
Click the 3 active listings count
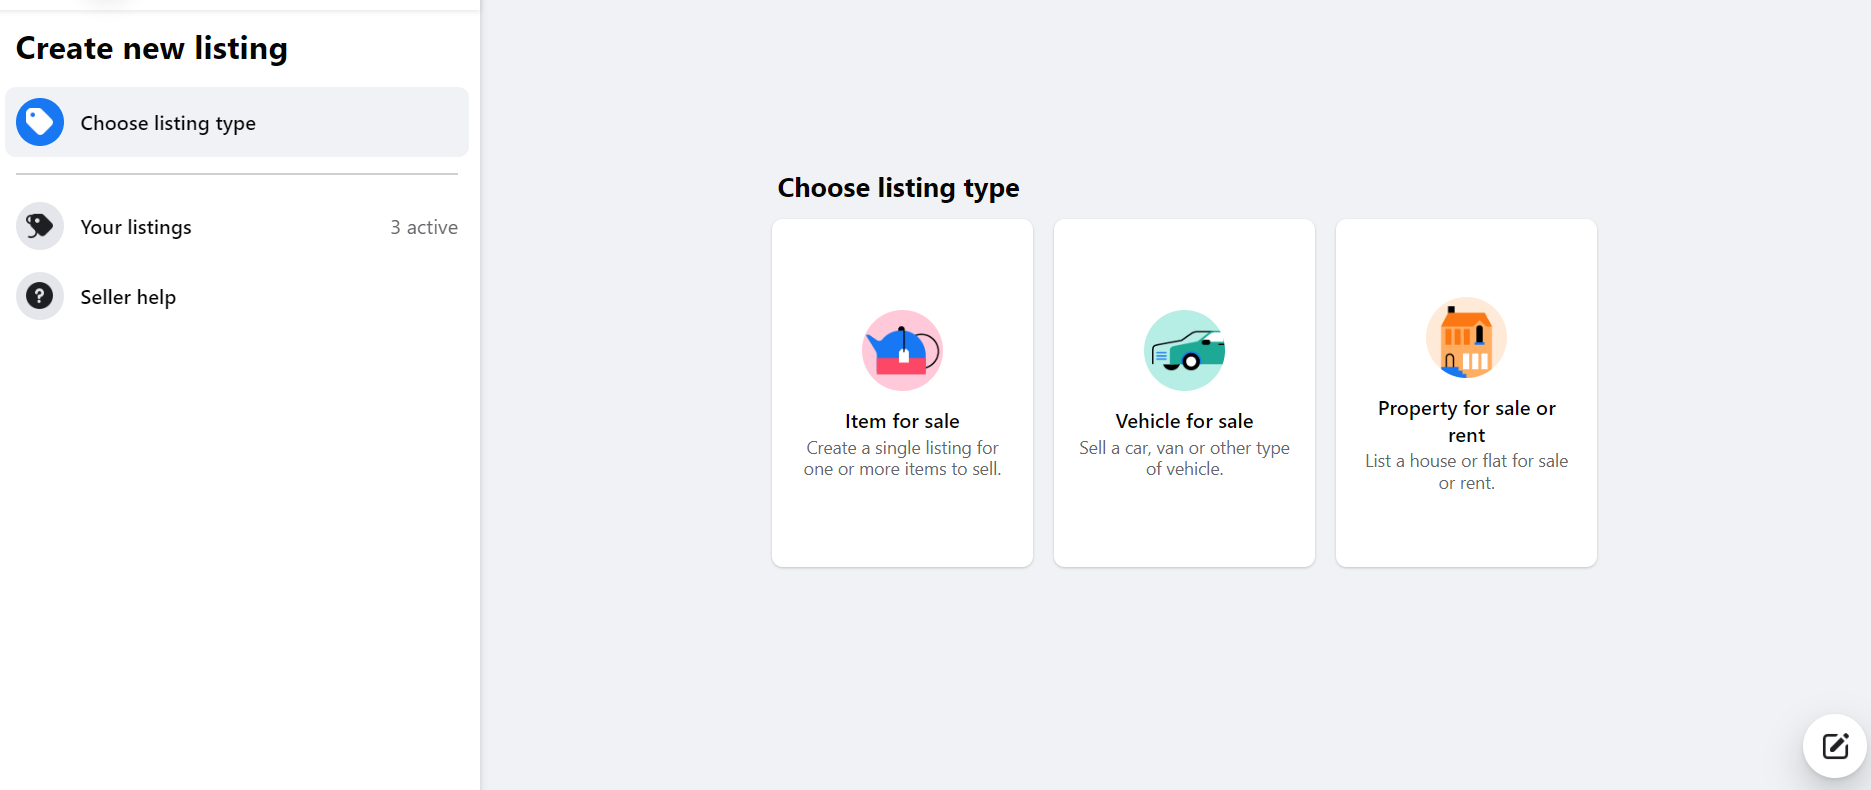tap(424, 227)
